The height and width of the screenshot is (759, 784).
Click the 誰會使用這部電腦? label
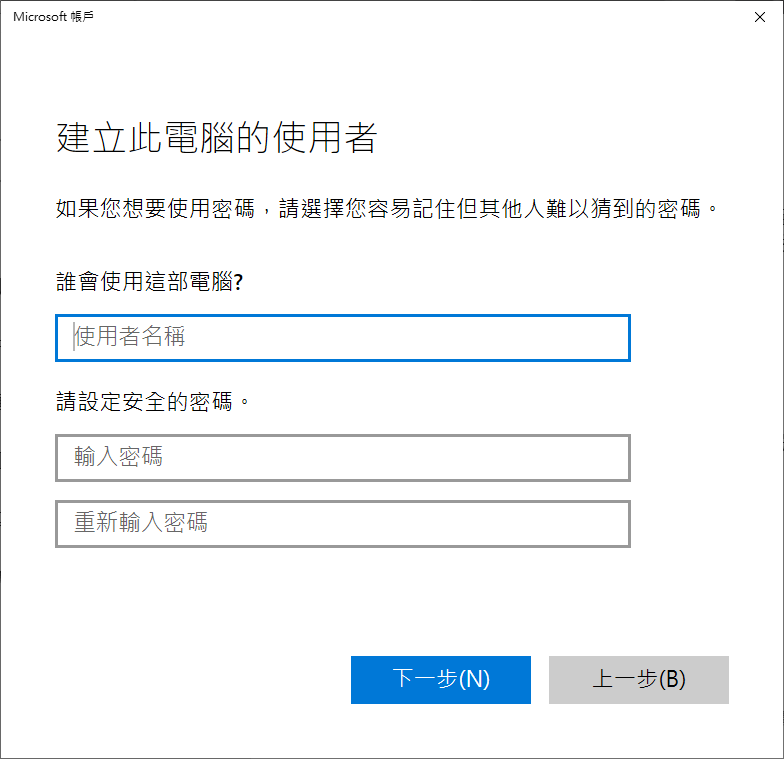click(150, 282)
